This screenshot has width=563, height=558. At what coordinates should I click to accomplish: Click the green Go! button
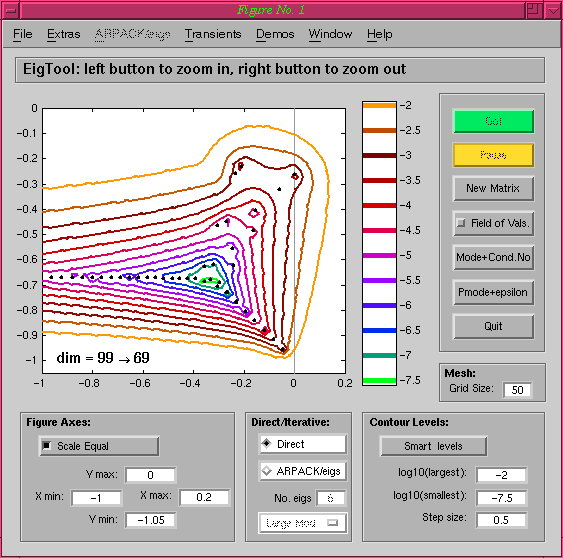[493, 121]
